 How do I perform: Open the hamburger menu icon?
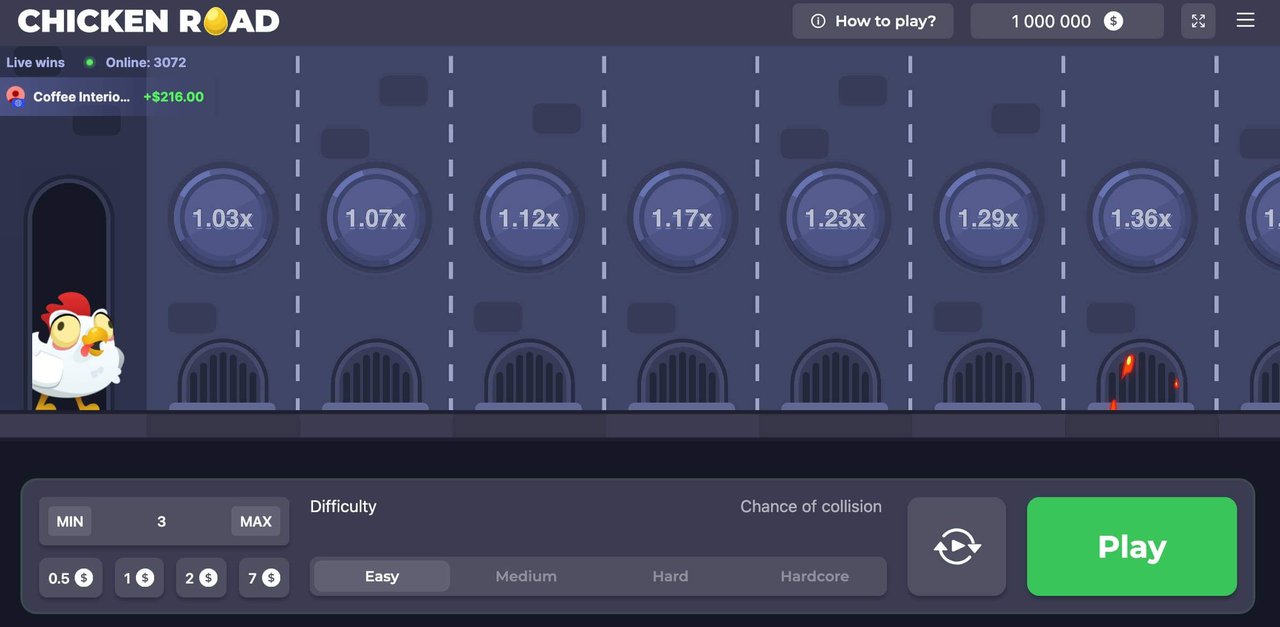[1245, 21]
